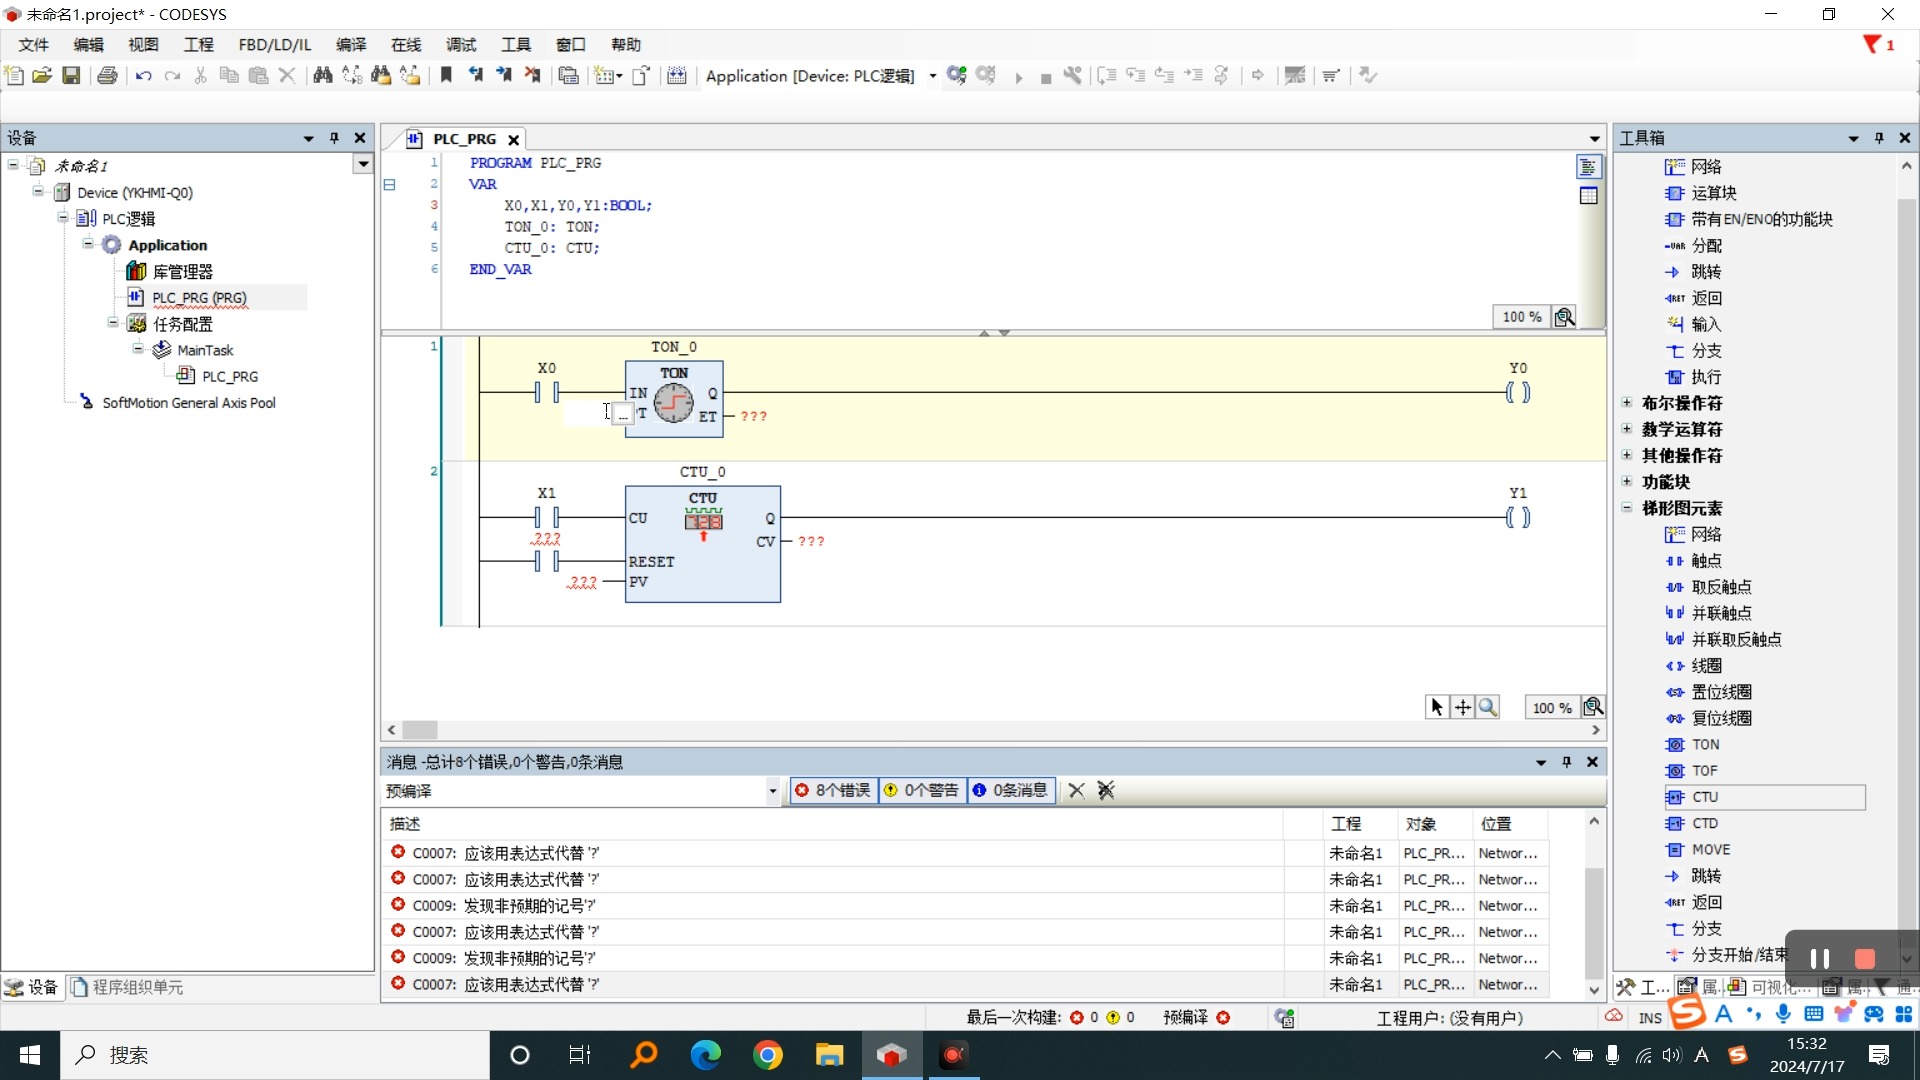Select the 置位线圈 ladder element

[1720, 692]
